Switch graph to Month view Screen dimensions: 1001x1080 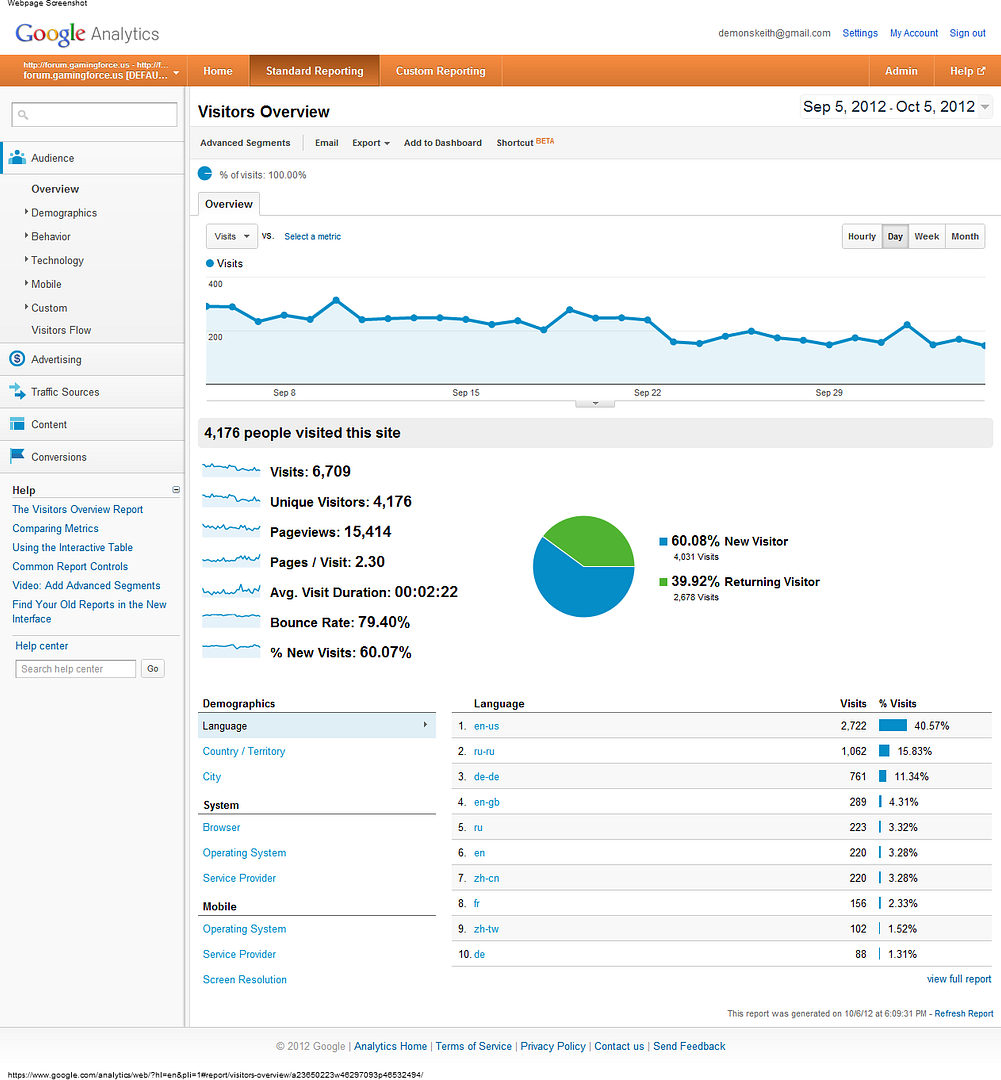[x=964, y=237]
